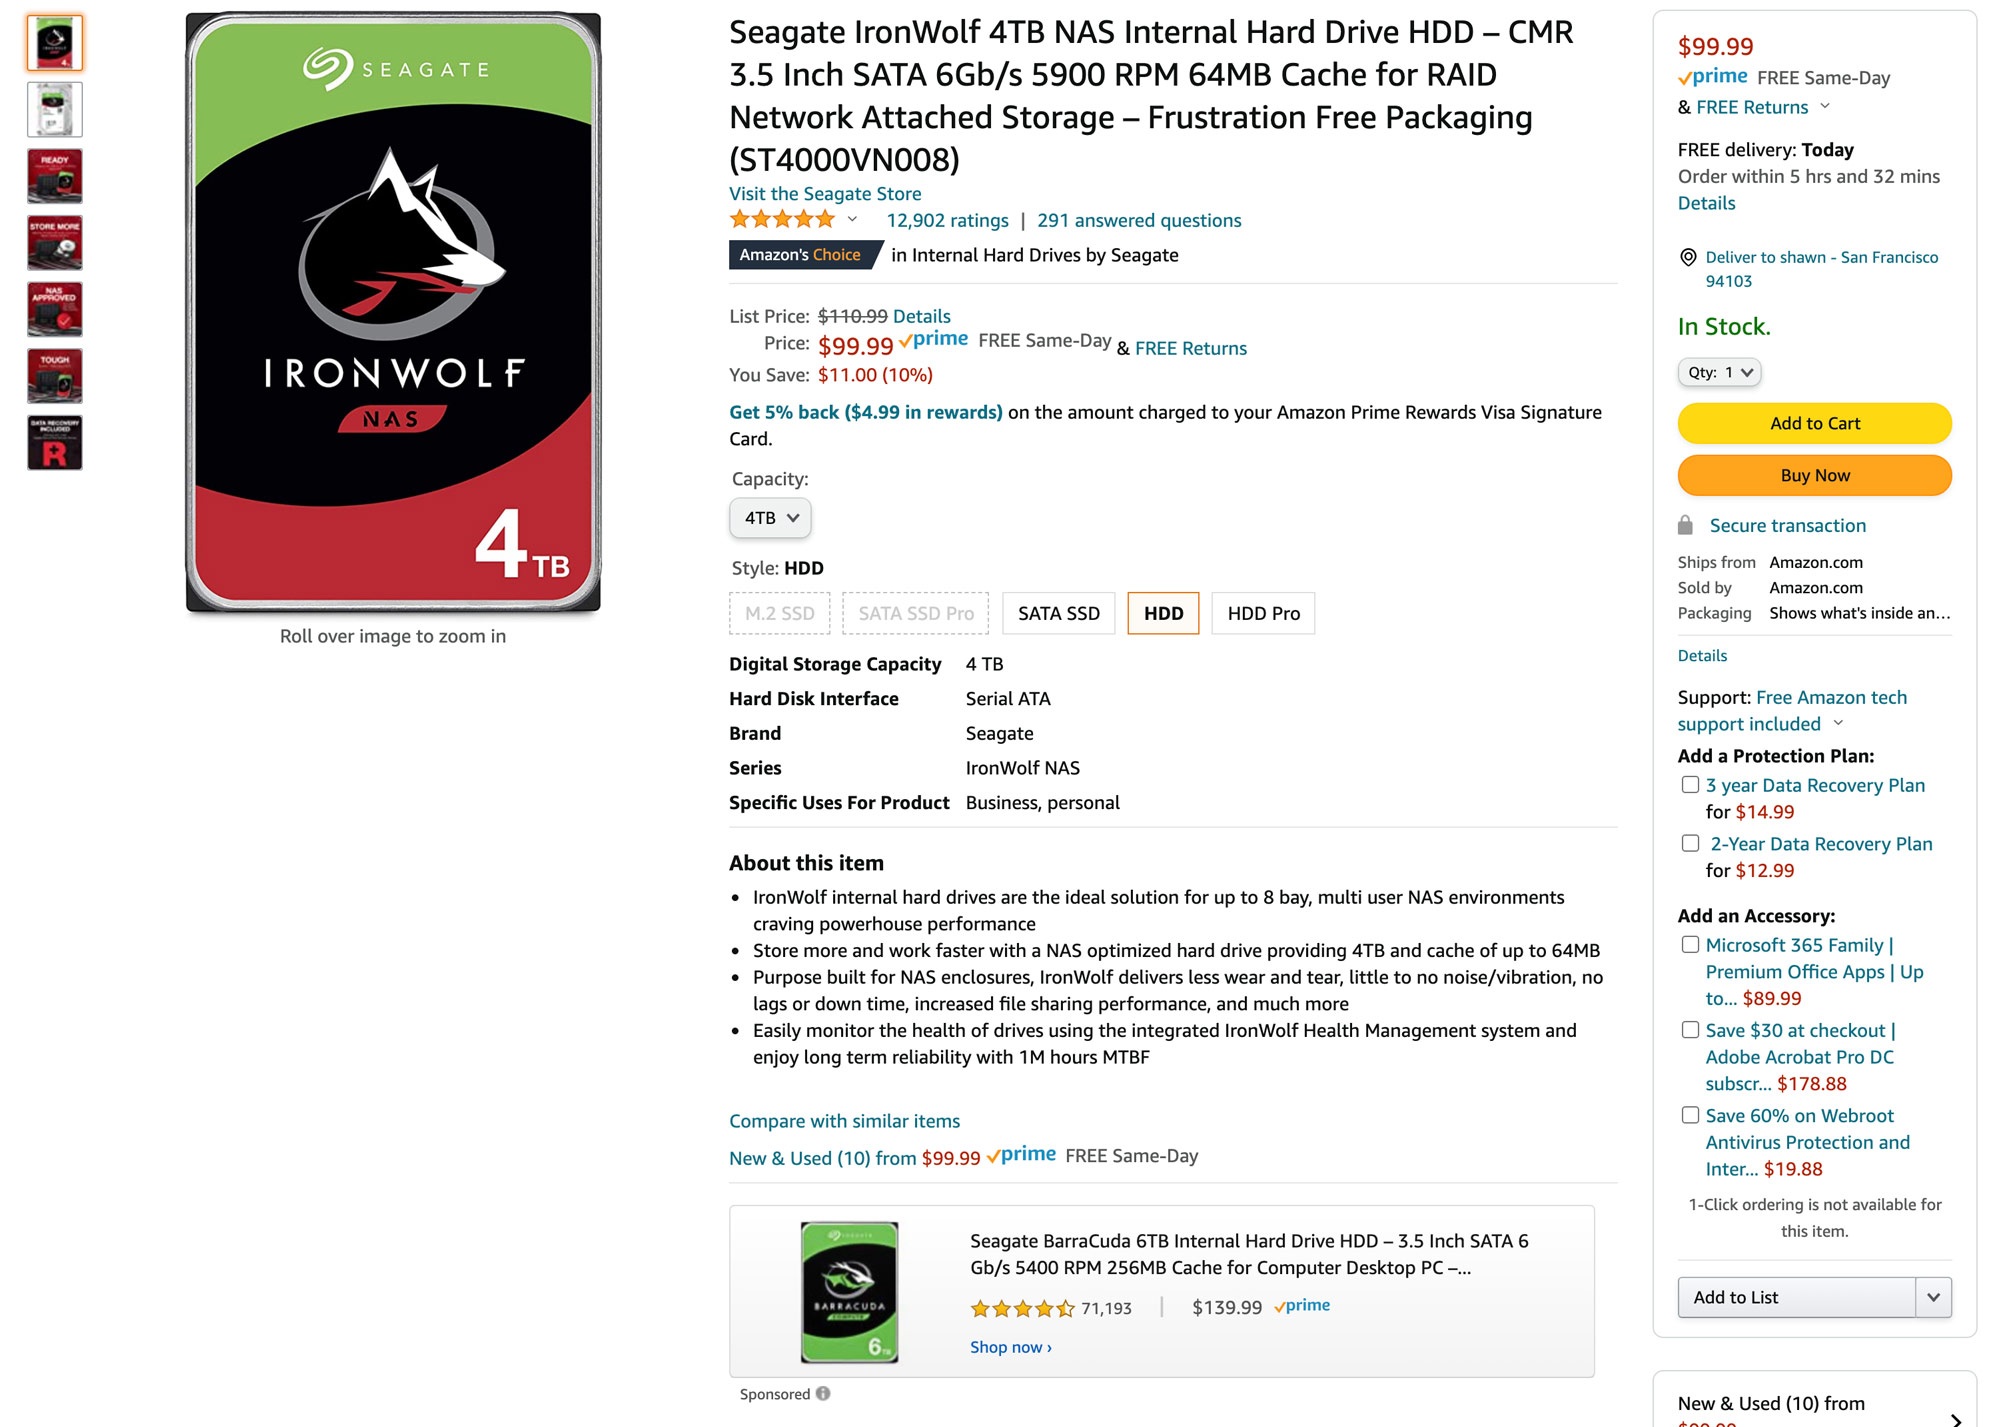The image size is (2000, 1427).
Task: Click the secure transaction lock icon
Action: [1685, 525]
